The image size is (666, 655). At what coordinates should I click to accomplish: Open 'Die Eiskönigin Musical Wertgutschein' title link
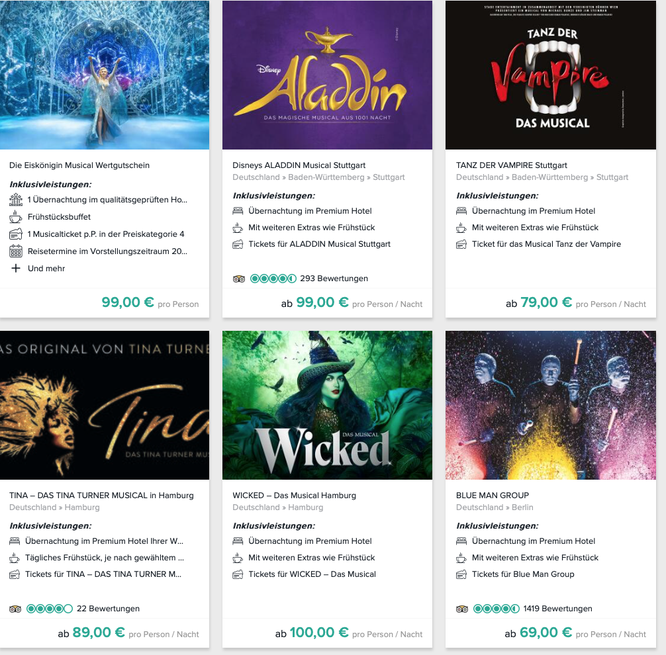click(x=79, y=165)
